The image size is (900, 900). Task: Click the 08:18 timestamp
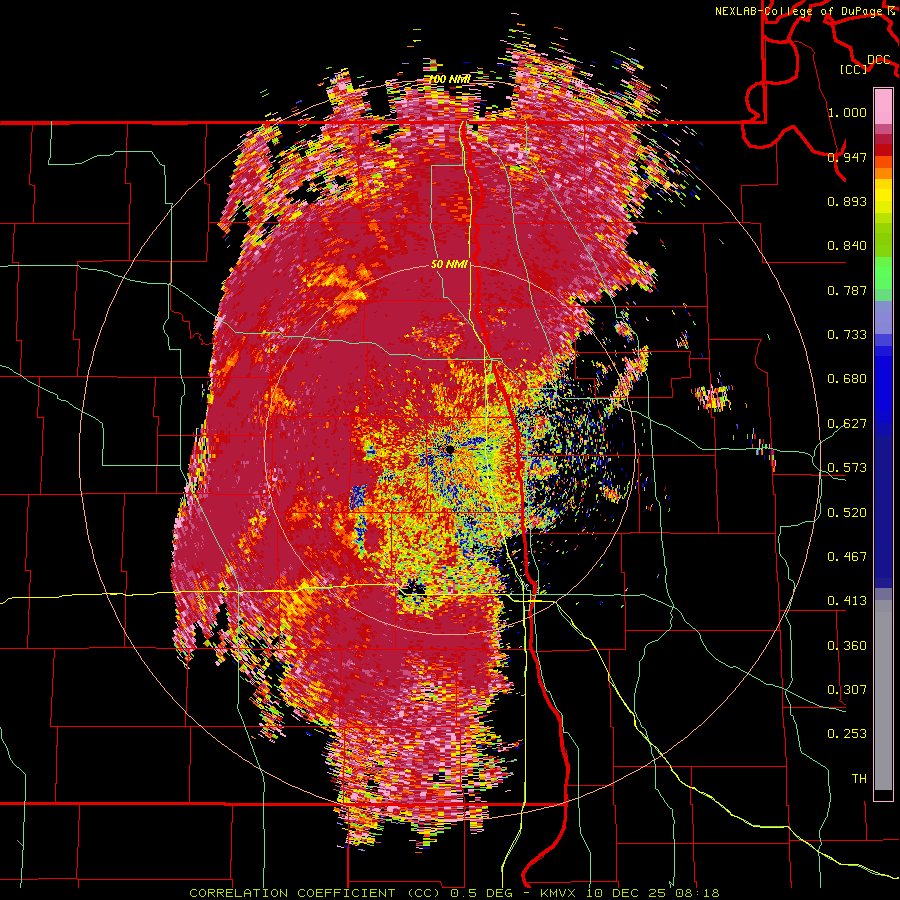coord(699,893)
